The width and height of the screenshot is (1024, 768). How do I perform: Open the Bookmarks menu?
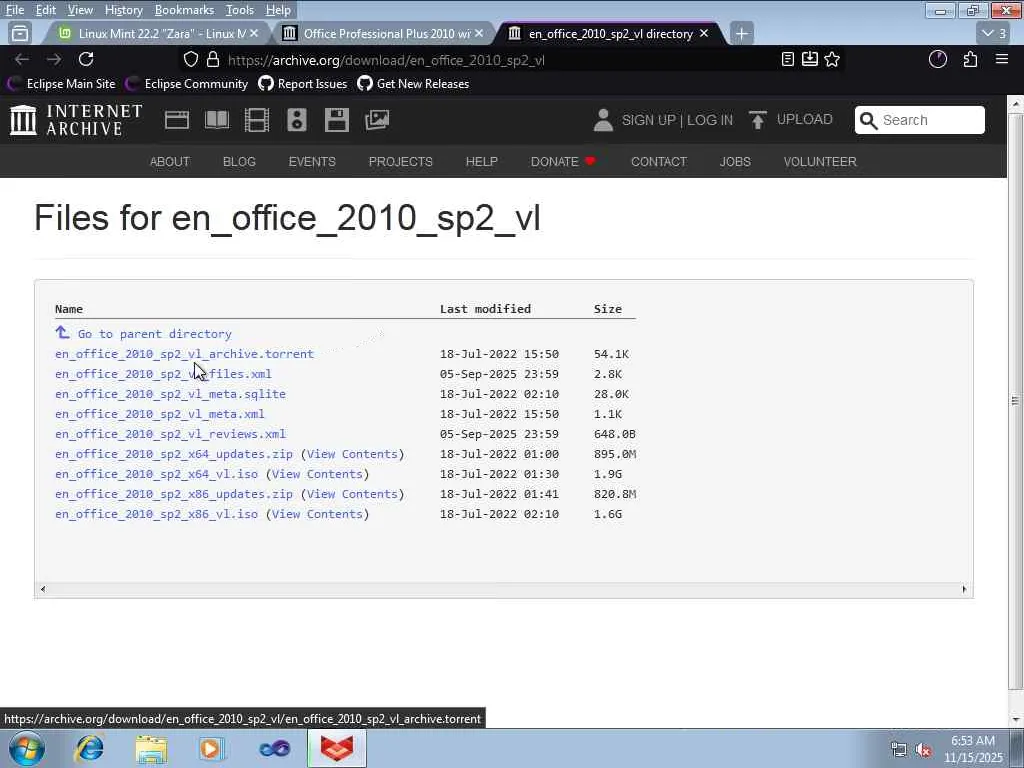pyautogui.click(x=184, y=10)
